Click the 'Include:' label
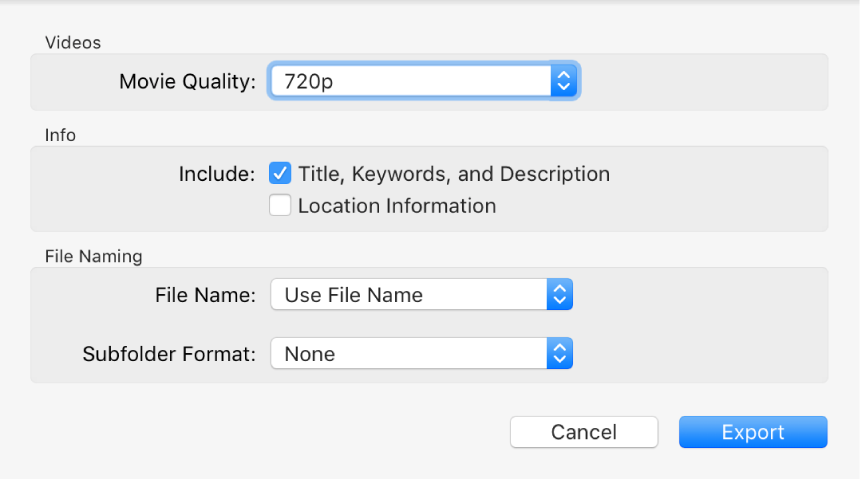The image size is (862, 479). pos(217,174)
